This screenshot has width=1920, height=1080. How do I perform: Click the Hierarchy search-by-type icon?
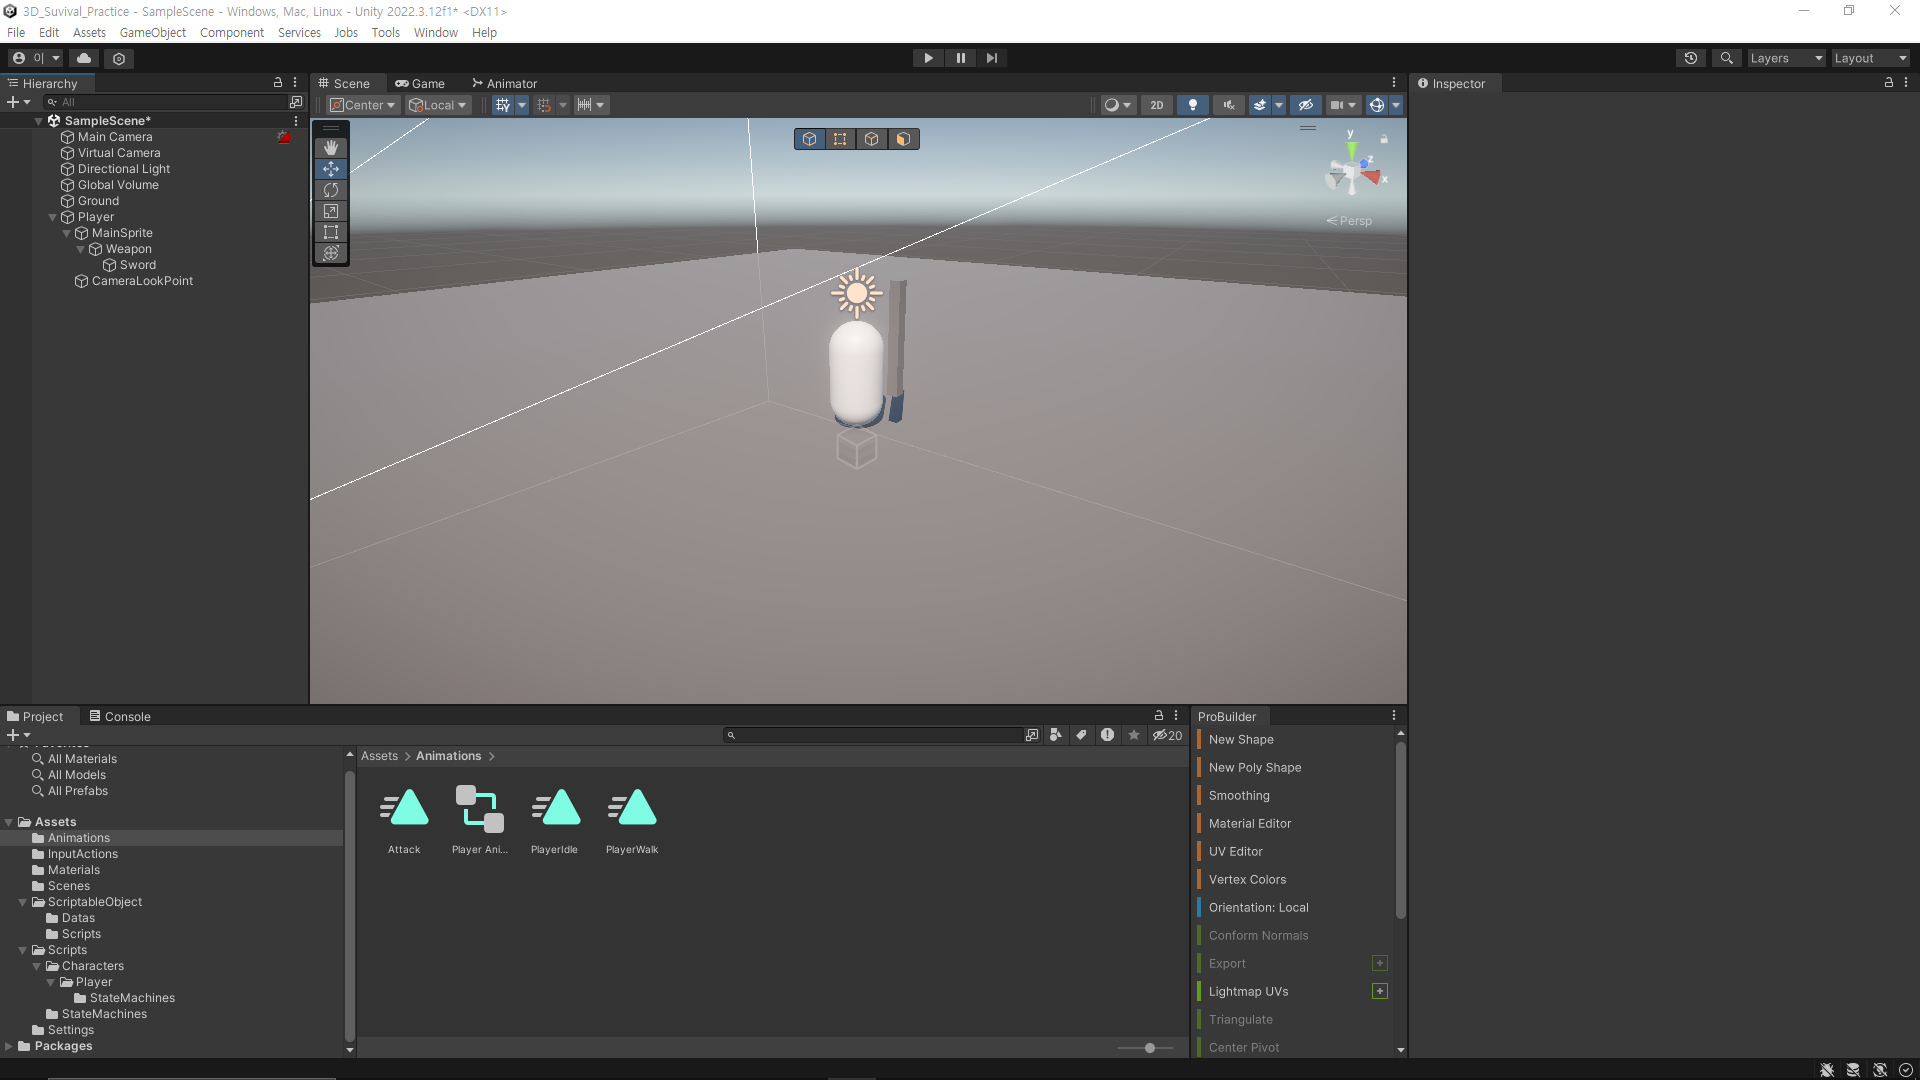point(296,102)
